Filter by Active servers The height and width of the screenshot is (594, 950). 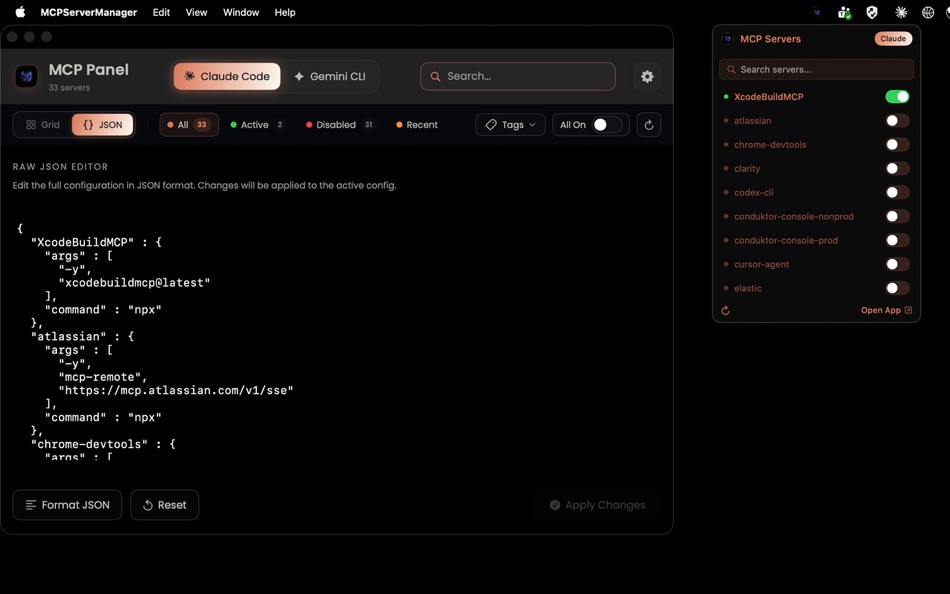(257, 125)
